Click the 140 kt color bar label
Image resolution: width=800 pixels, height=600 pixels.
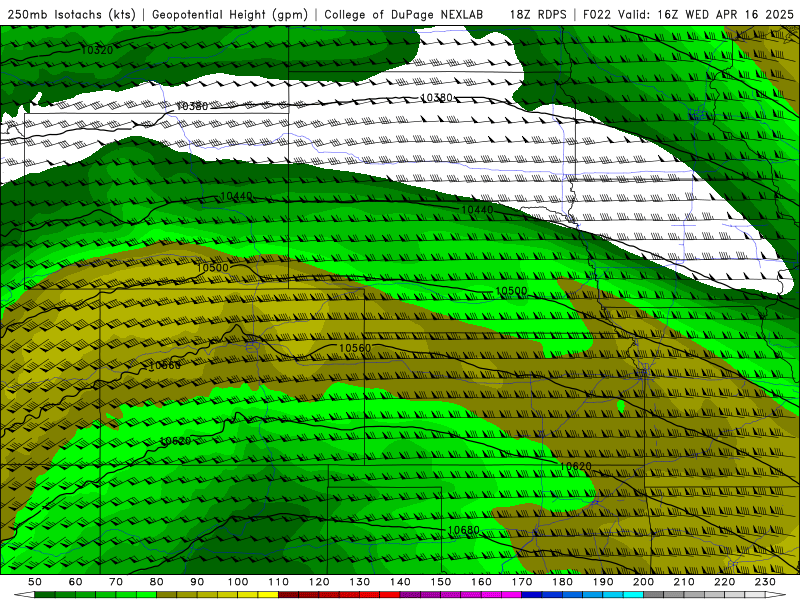[x=400, y=582]
